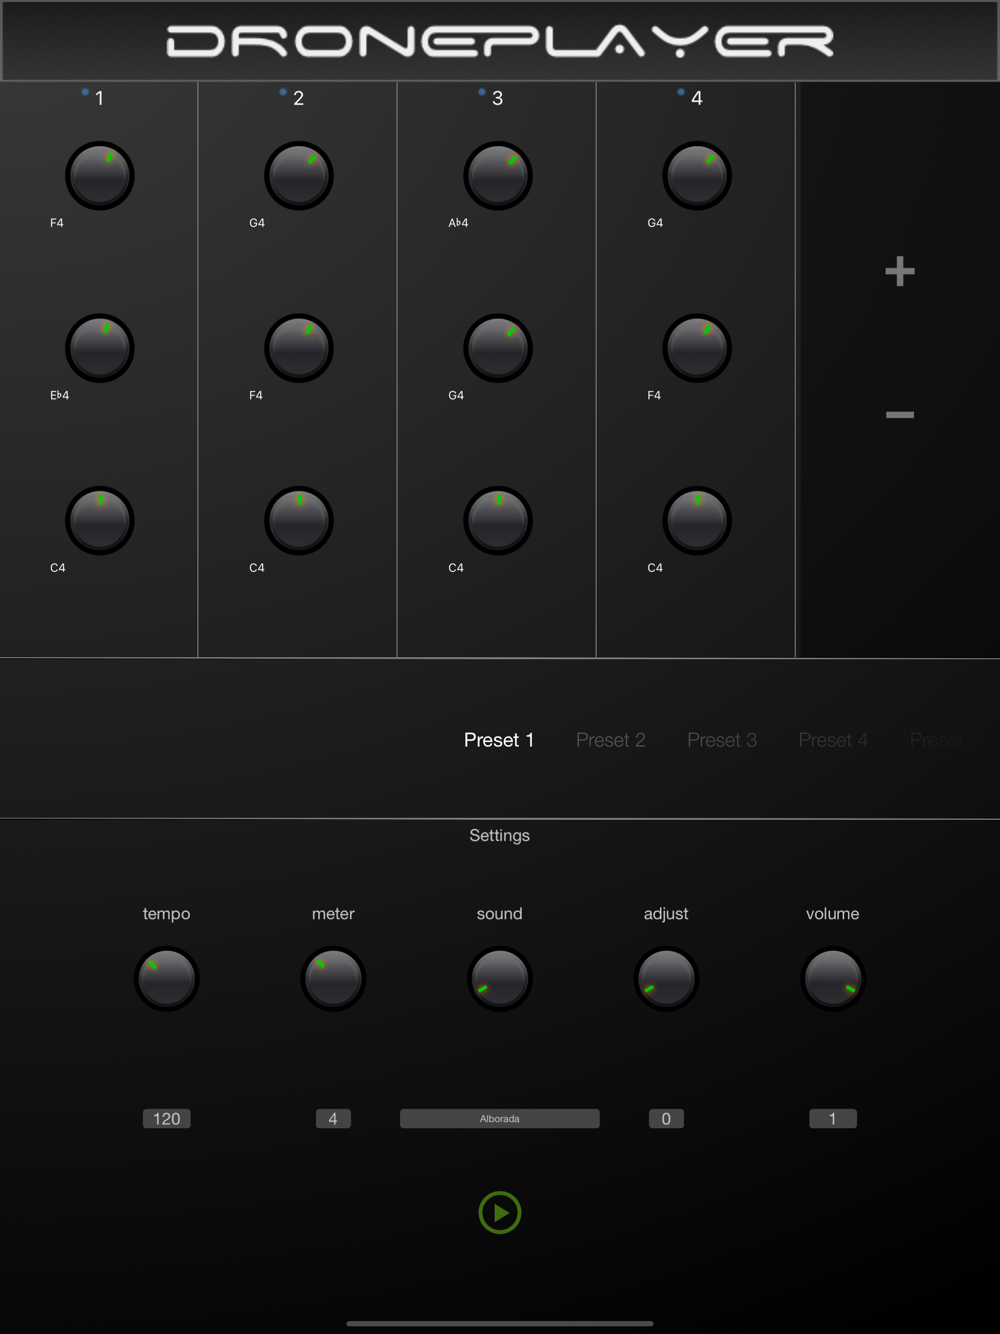This screenshot has width=1000, height=1334.
Task: Select Preset 1
Action: 499,740
